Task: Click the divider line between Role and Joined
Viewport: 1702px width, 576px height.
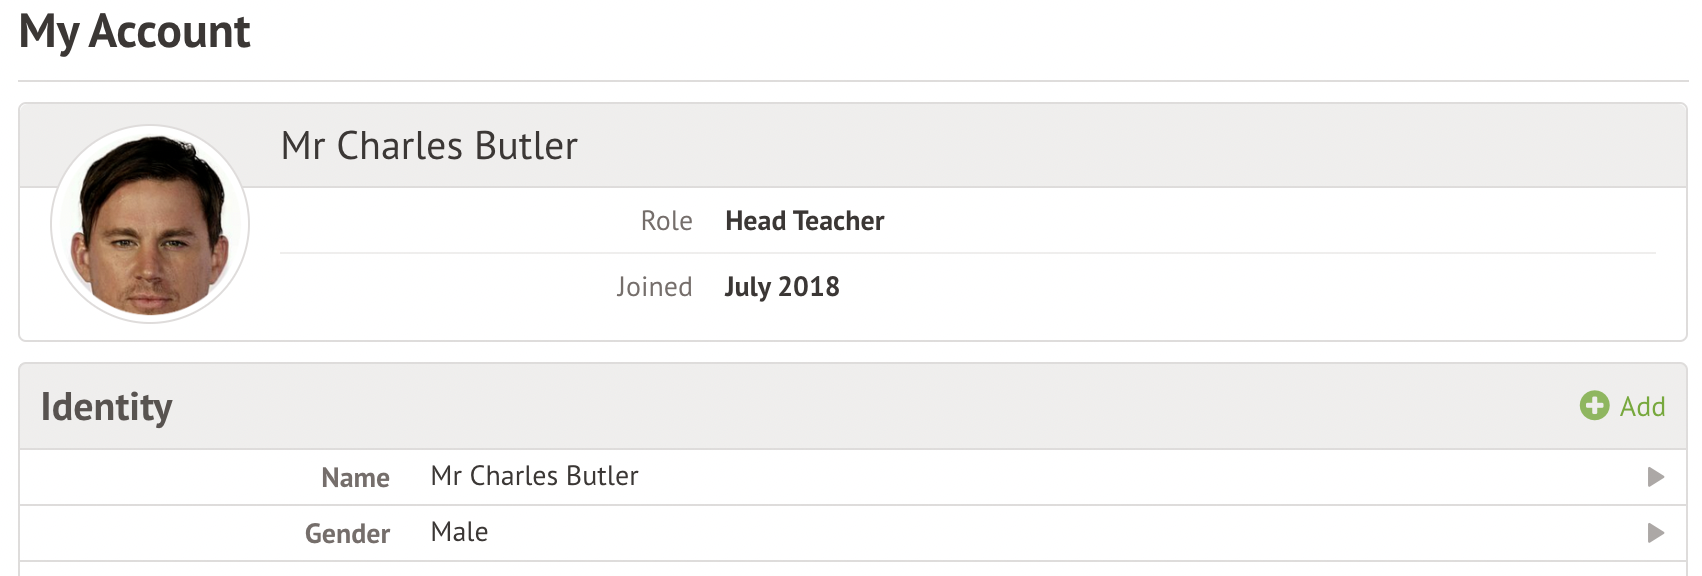Action: click(x=966, y=254)
